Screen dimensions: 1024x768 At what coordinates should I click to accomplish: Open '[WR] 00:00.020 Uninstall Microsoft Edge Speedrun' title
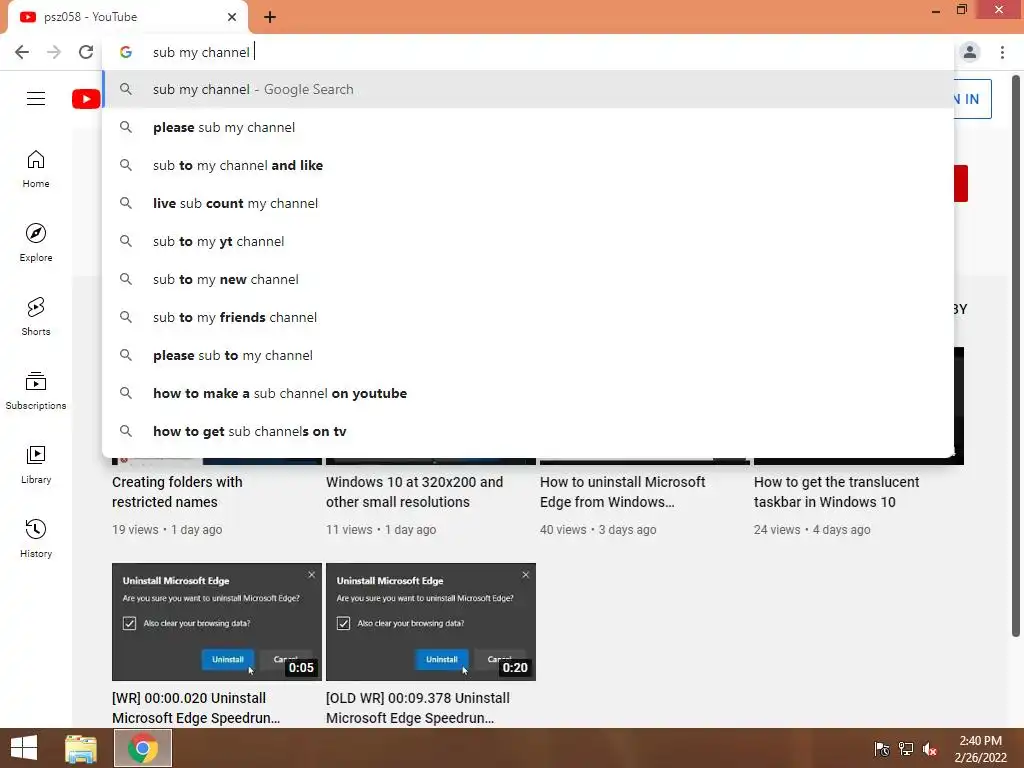tap(196, 708)
